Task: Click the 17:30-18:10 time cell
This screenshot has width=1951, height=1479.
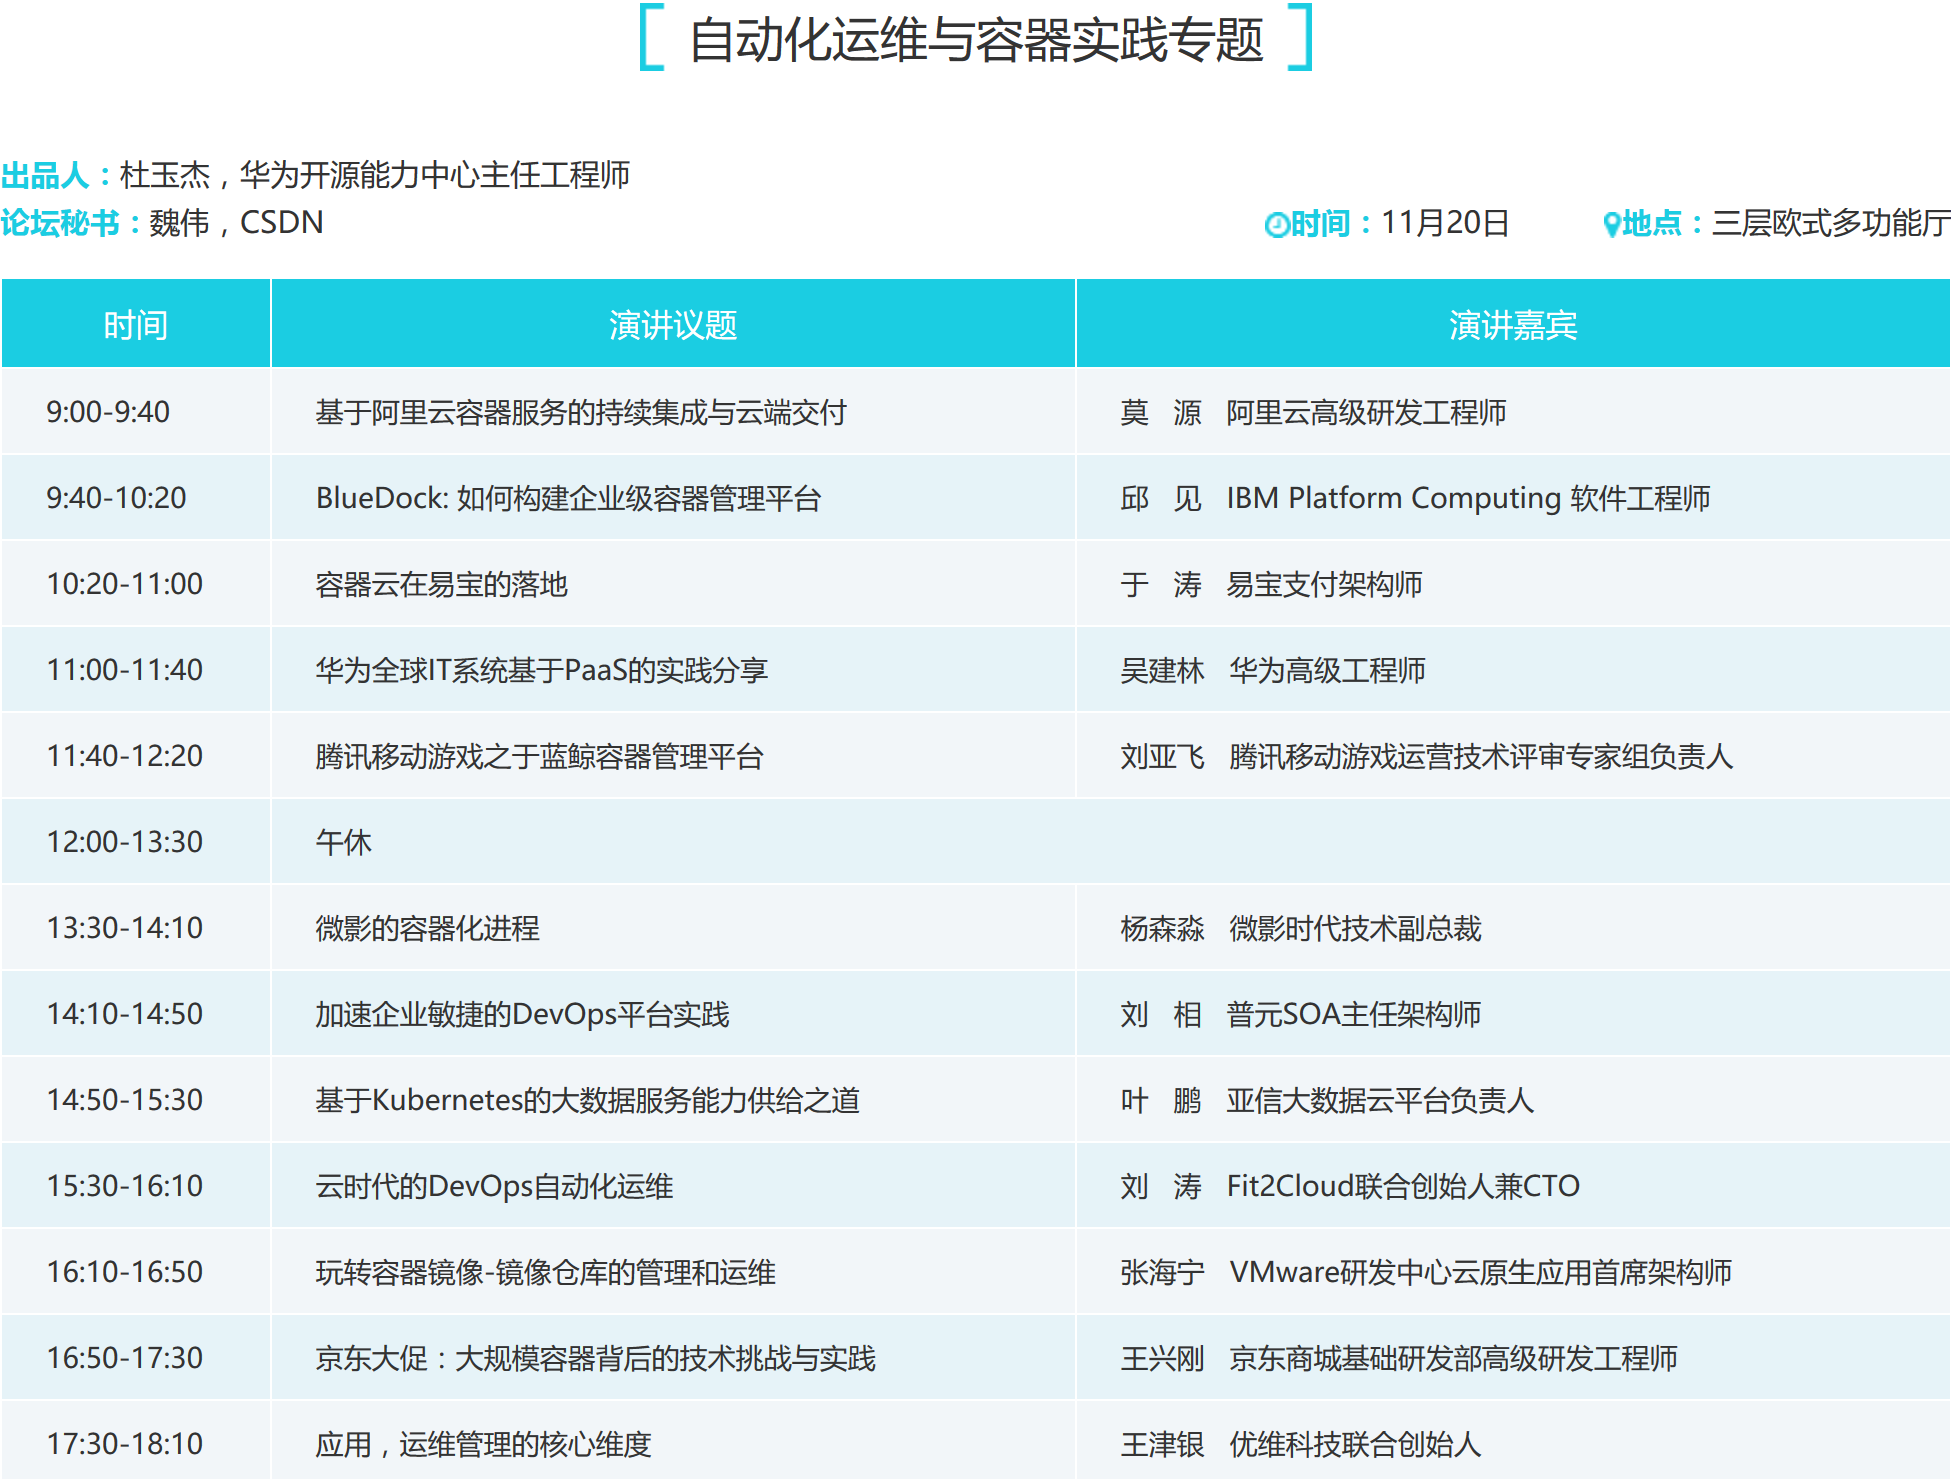Action: pos(124,1444)
